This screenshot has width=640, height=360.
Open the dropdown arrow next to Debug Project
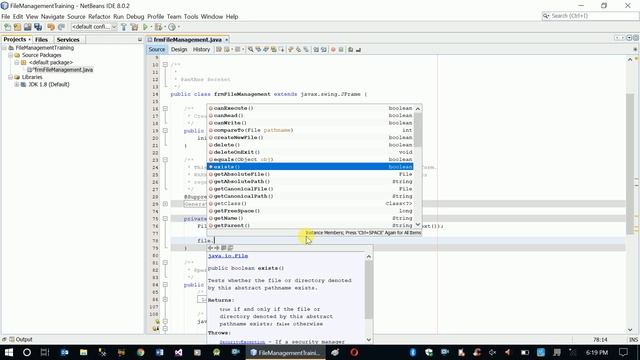(164, 27)
